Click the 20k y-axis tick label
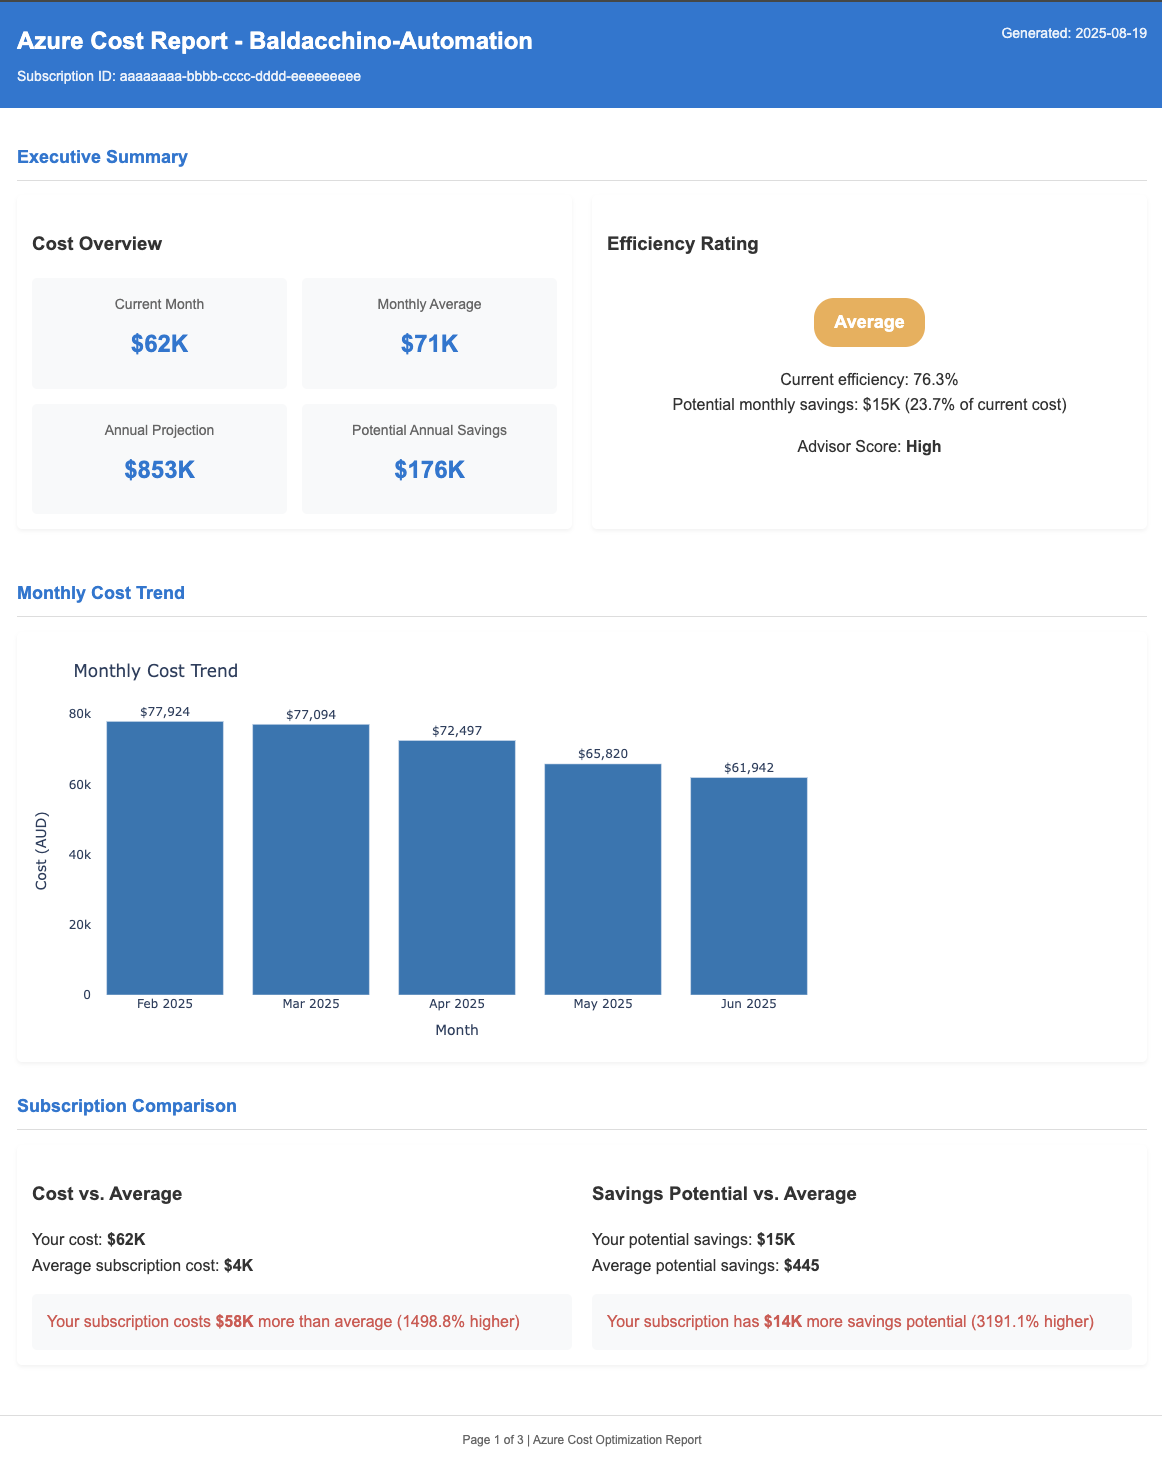The width and height of the screenshot is (1162, 1460). click(80, 925)
